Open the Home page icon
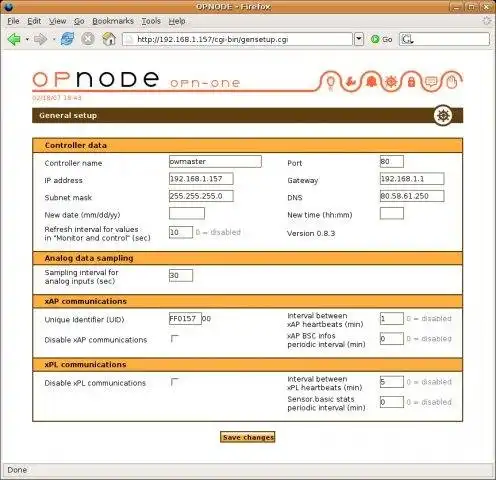Image resolution: width=496 pixels, height=480 pixels. click(109, 39)
